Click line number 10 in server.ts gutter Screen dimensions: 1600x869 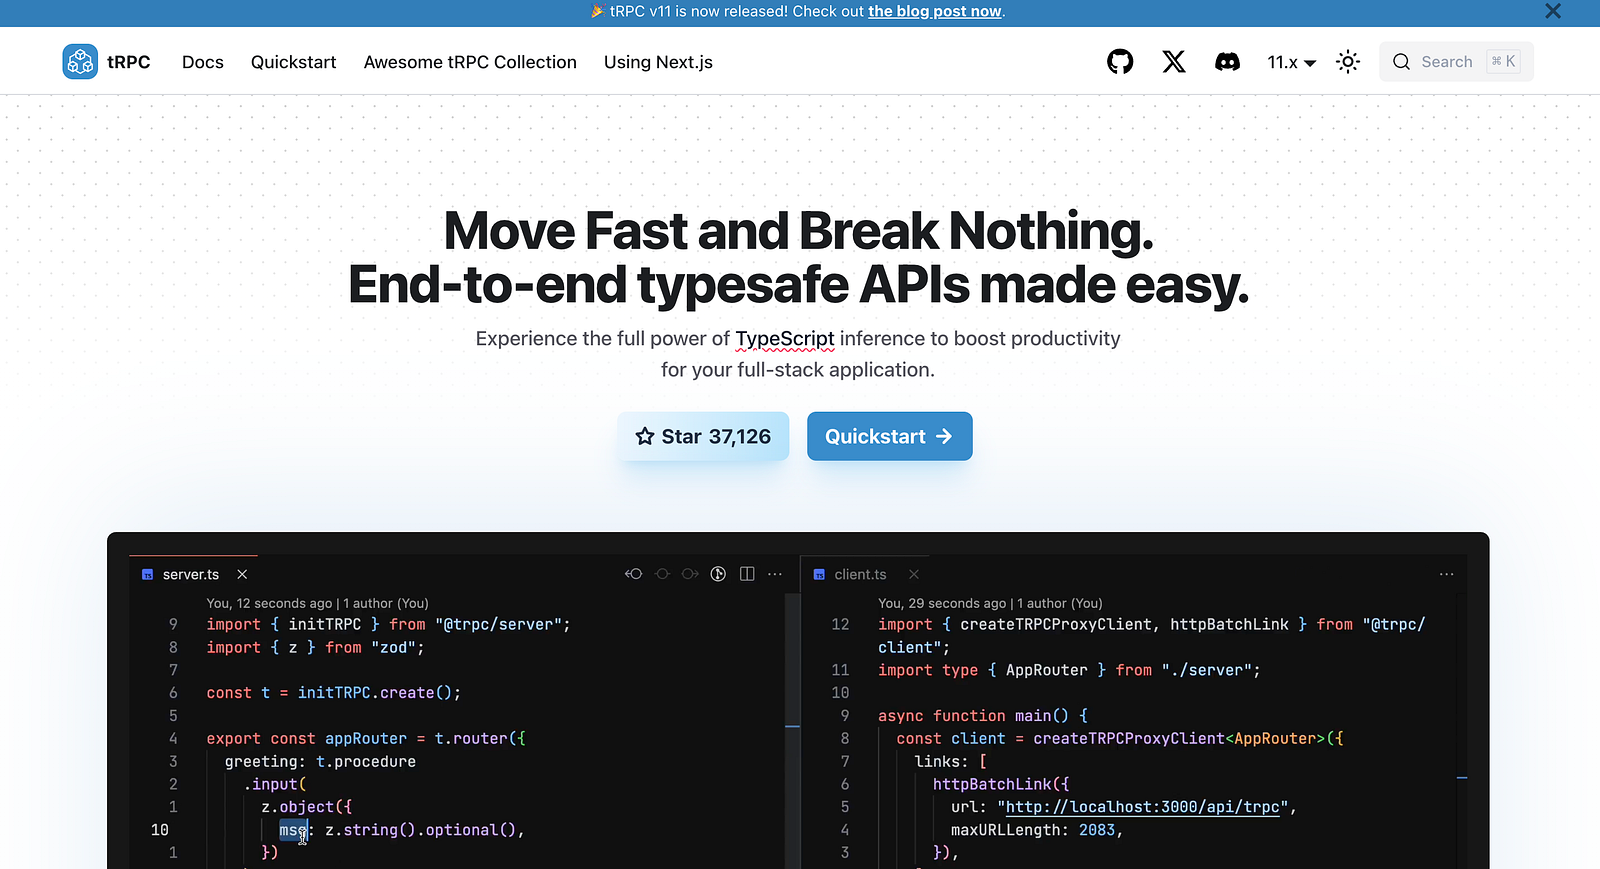click(160, 830)
